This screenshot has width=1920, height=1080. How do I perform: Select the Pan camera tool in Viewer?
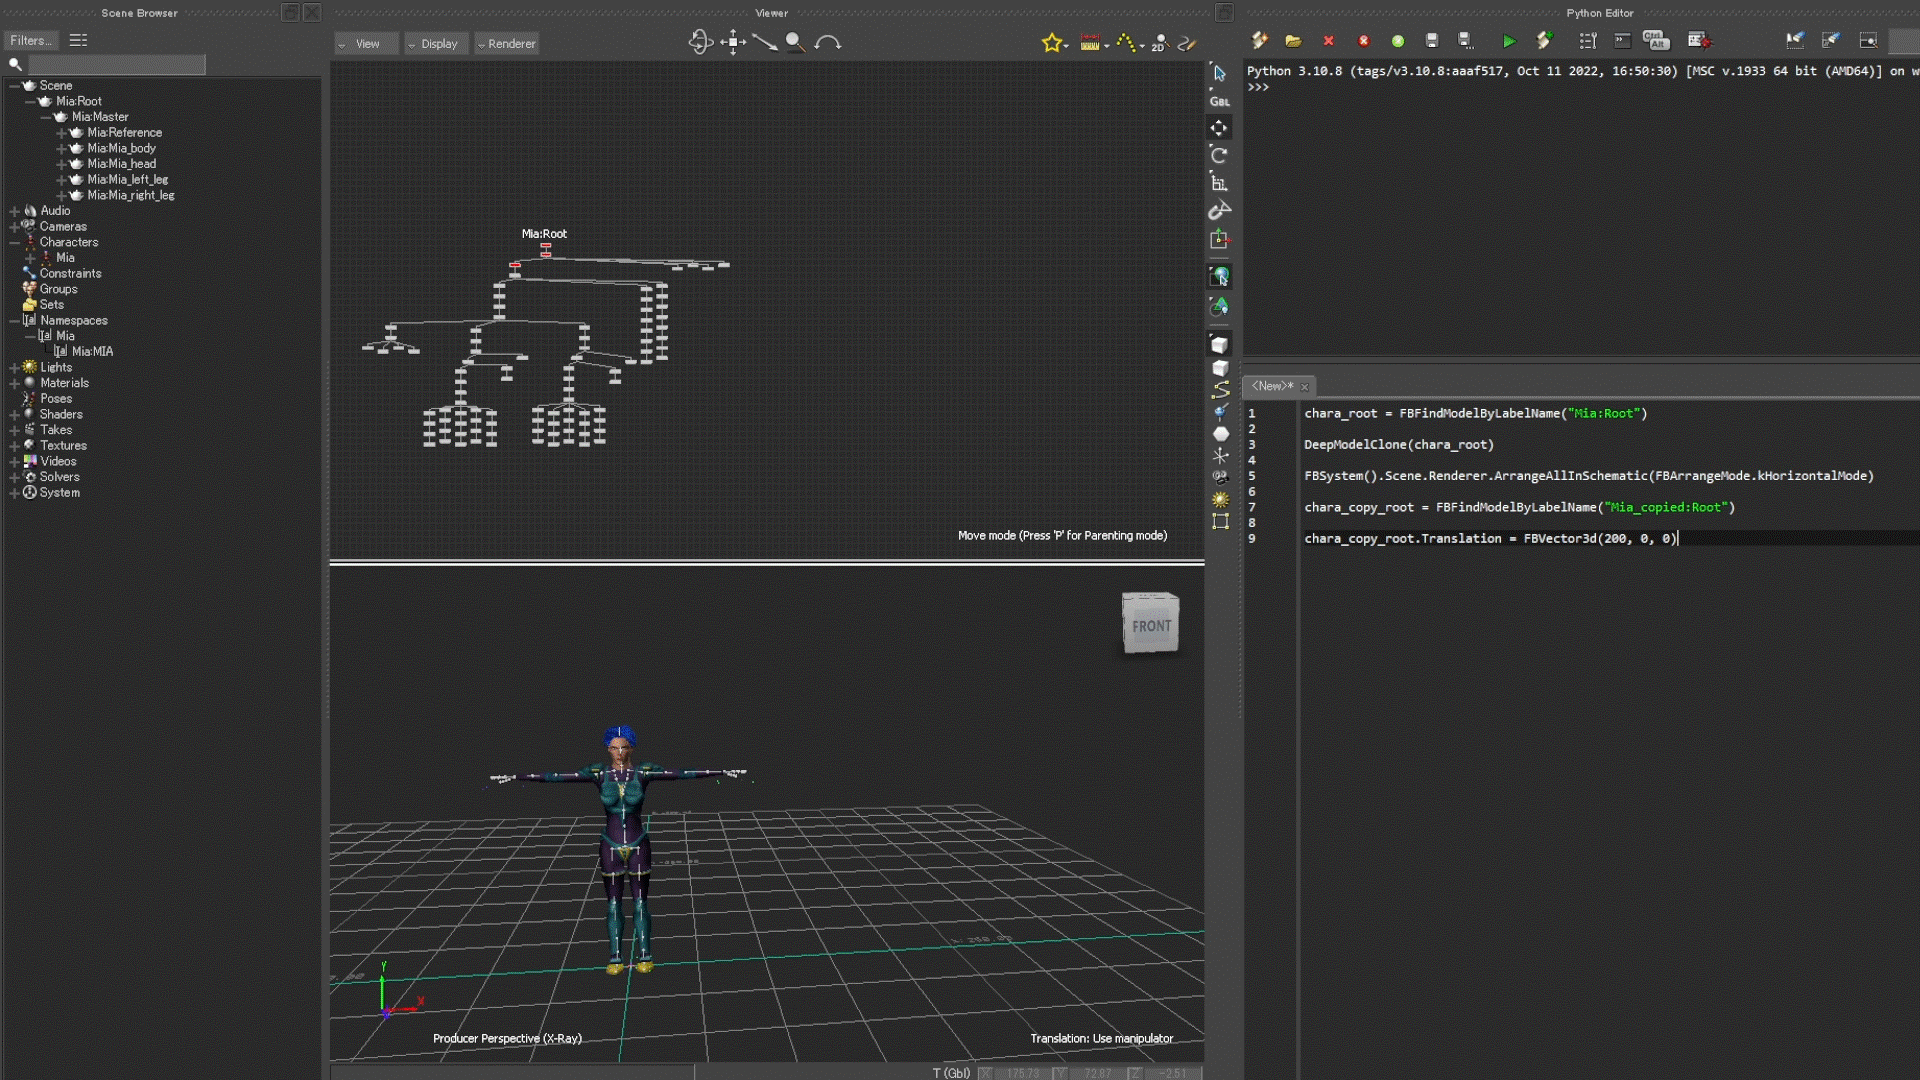[733, 42]
